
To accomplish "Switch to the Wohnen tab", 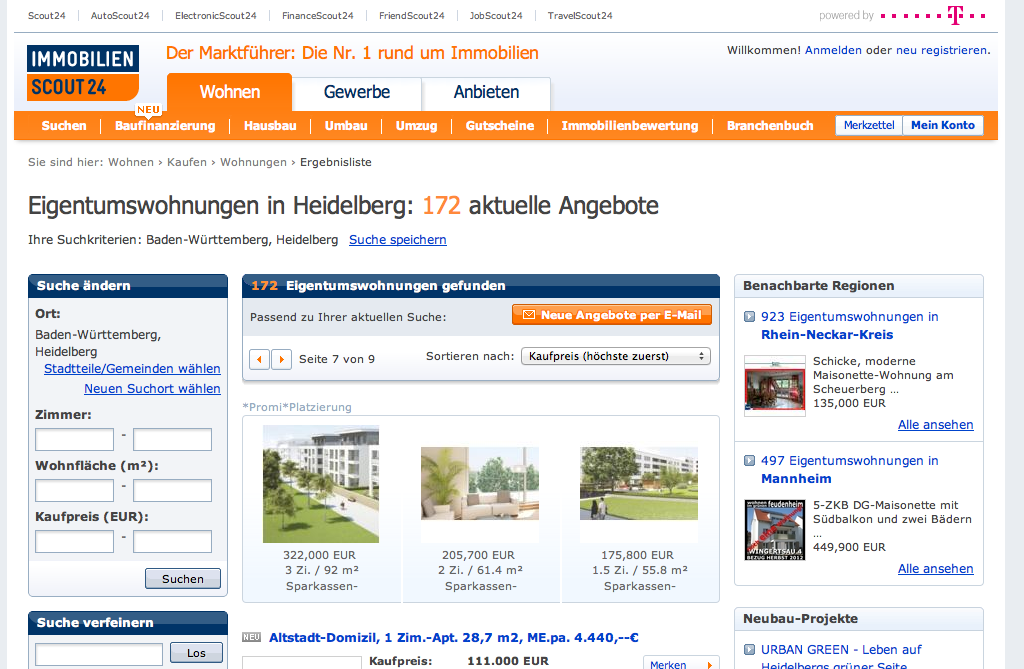I will 230,92.
